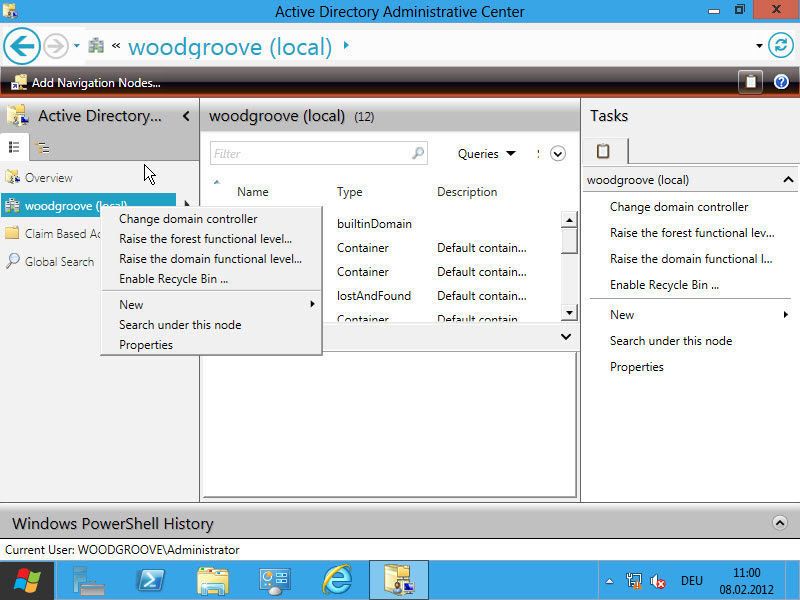
Task: Select the Tasks pane clipboard tab
Action: click(604, 151)
